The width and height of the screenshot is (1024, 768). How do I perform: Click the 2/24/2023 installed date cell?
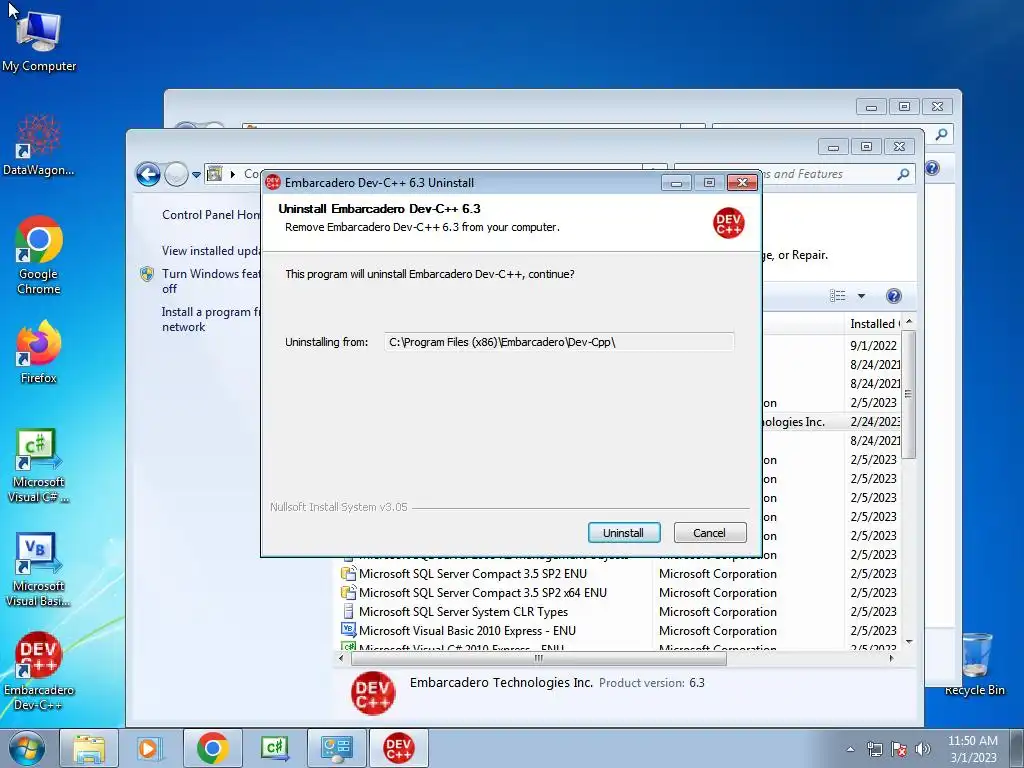coord(874,422)
